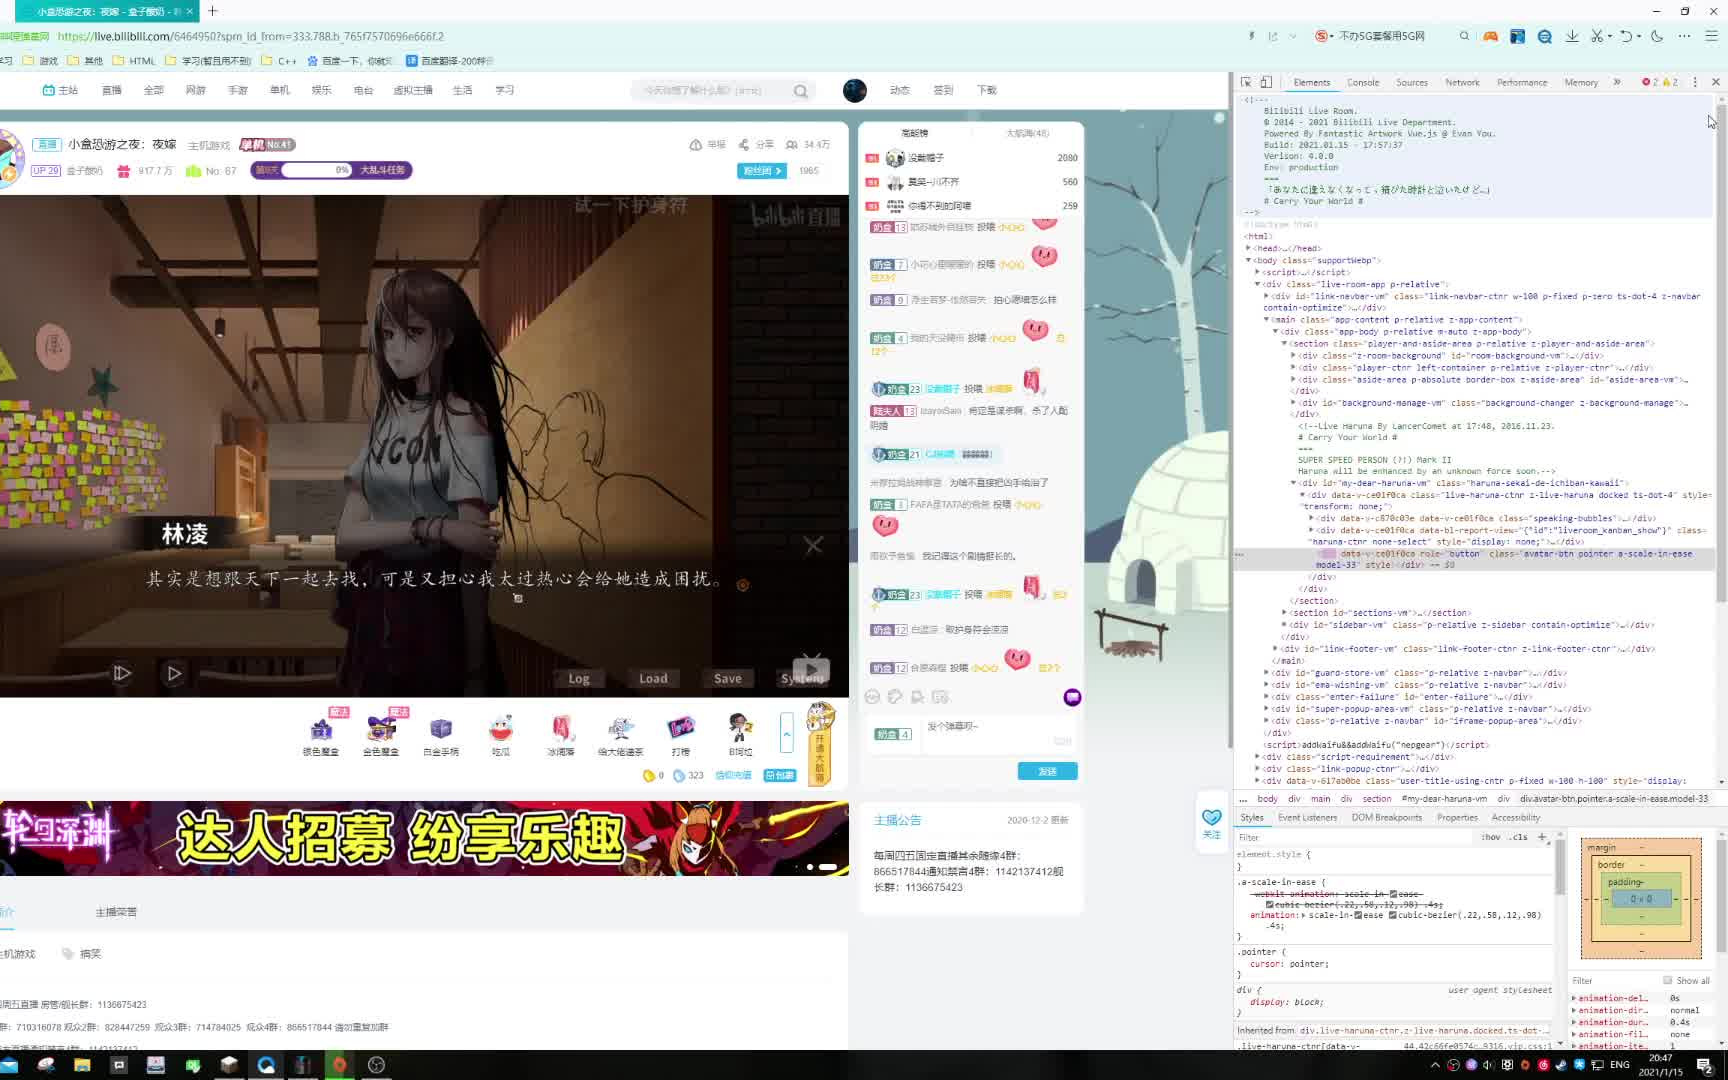The height and width of the screenshot is (1080, 1728).
Task: Open the Event Listeners pane tab
Action: pos(1307,817)
